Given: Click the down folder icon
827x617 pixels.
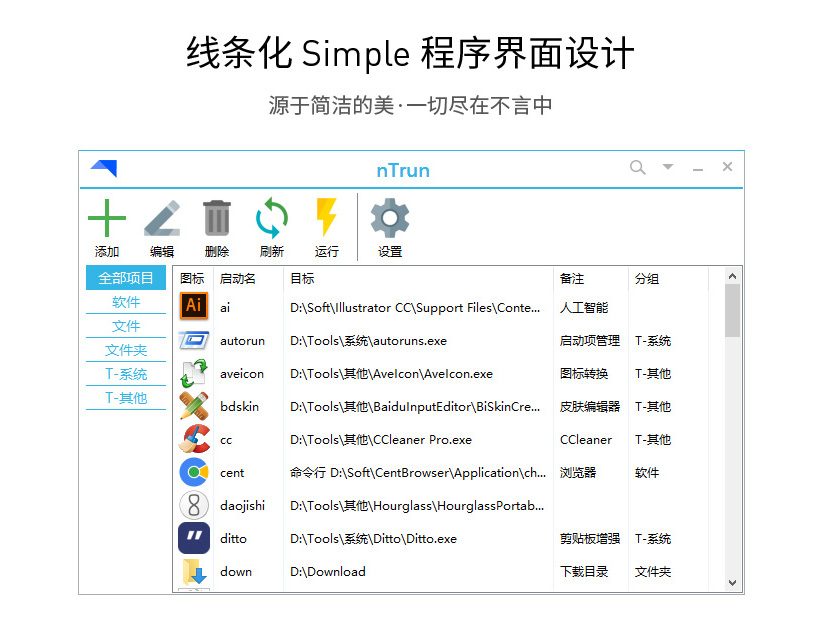Looking at the screenshot, I should coord(194,571).
